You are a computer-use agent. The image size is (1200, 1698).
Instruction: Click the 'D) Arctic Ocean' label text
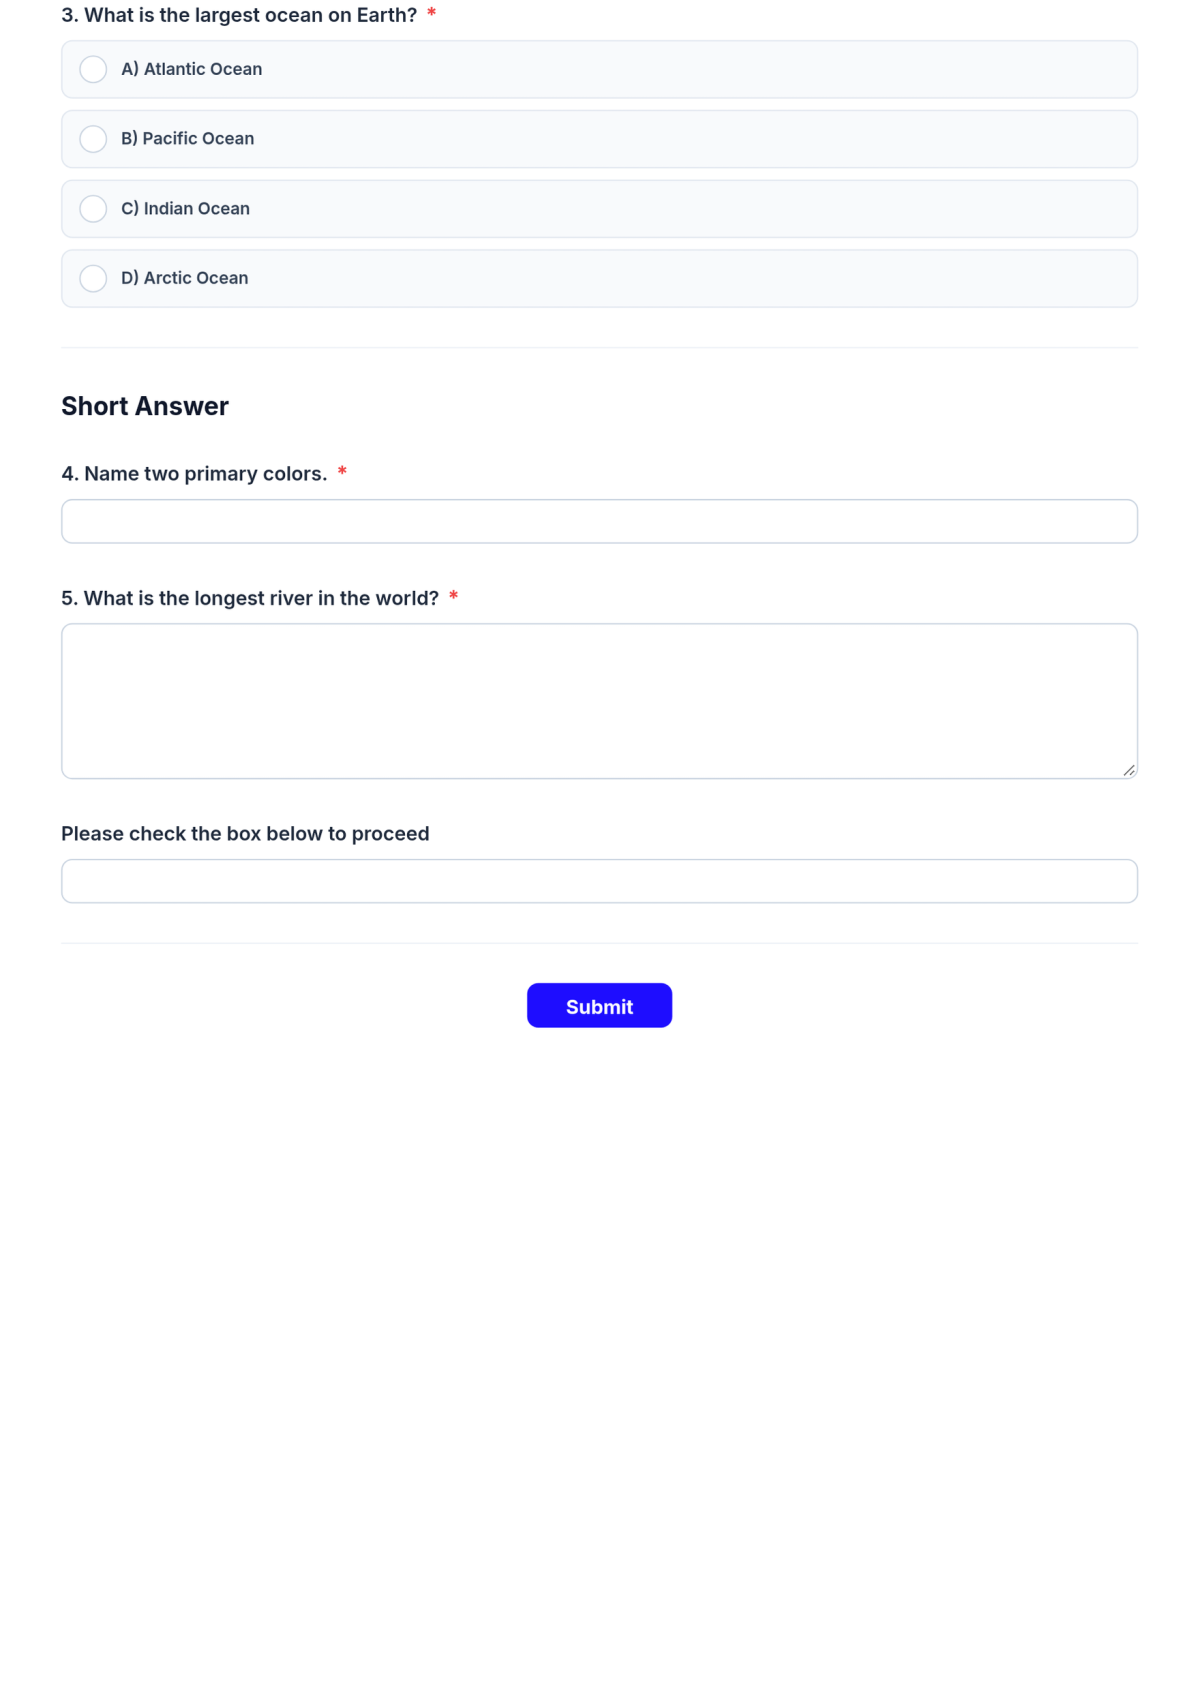185,278
